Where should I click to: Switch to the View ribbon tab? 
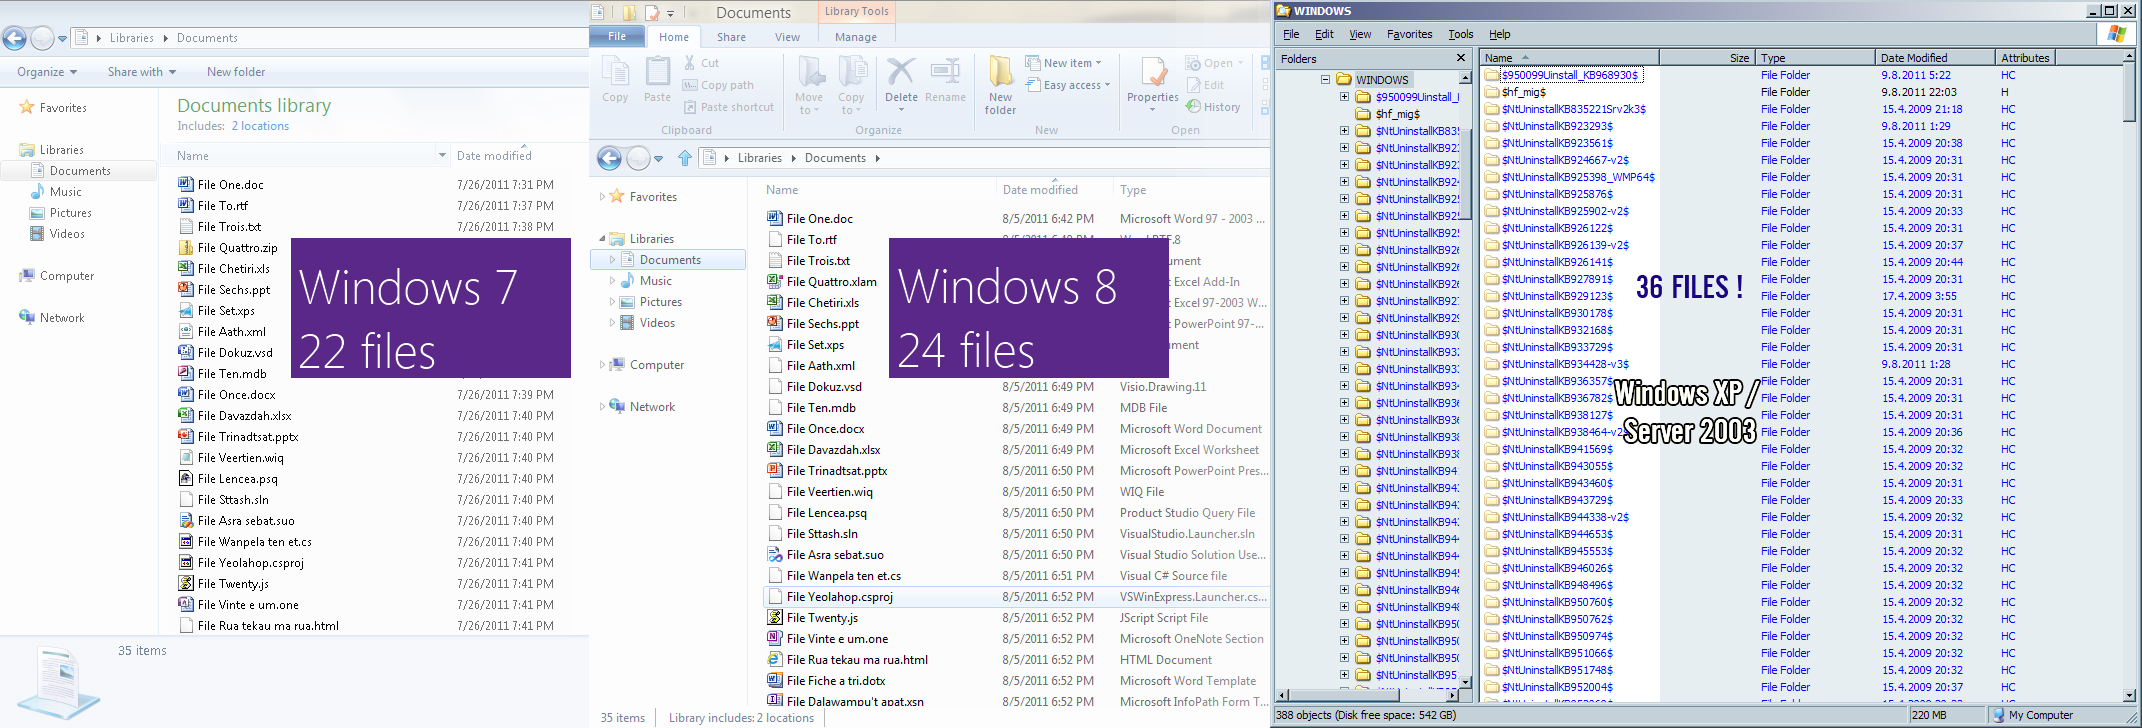click(x=787, y=37)
